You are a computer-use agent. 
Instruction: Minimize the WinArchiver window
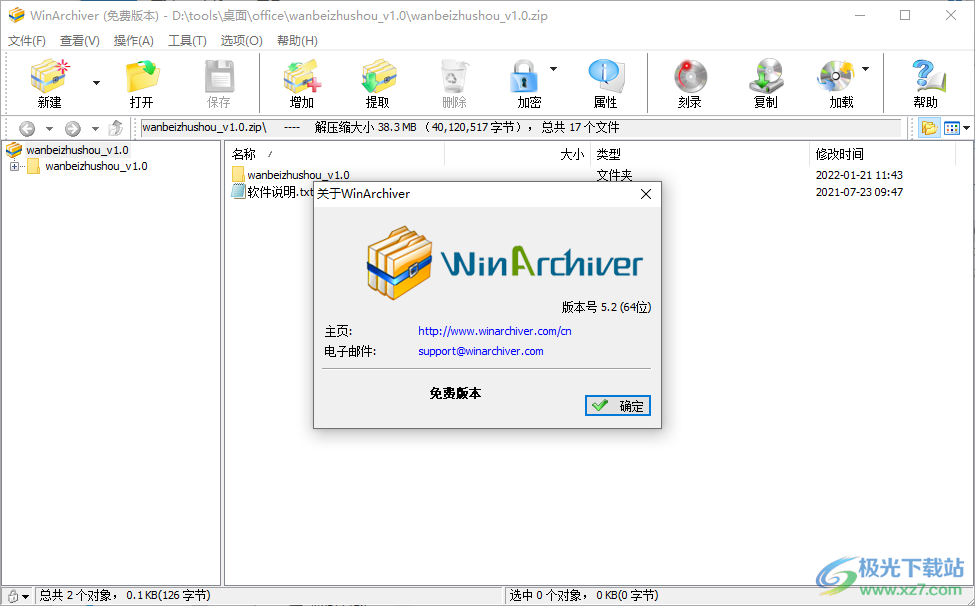[859, 15]
